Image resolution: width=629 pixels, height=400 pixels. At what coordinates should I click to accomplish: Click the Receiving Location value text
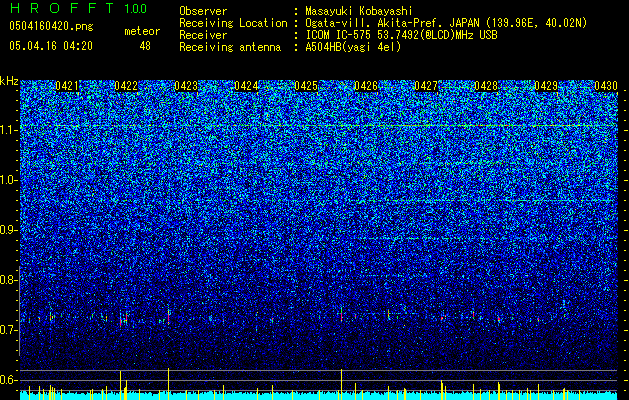pyautogui.click(x=446, y=23)
